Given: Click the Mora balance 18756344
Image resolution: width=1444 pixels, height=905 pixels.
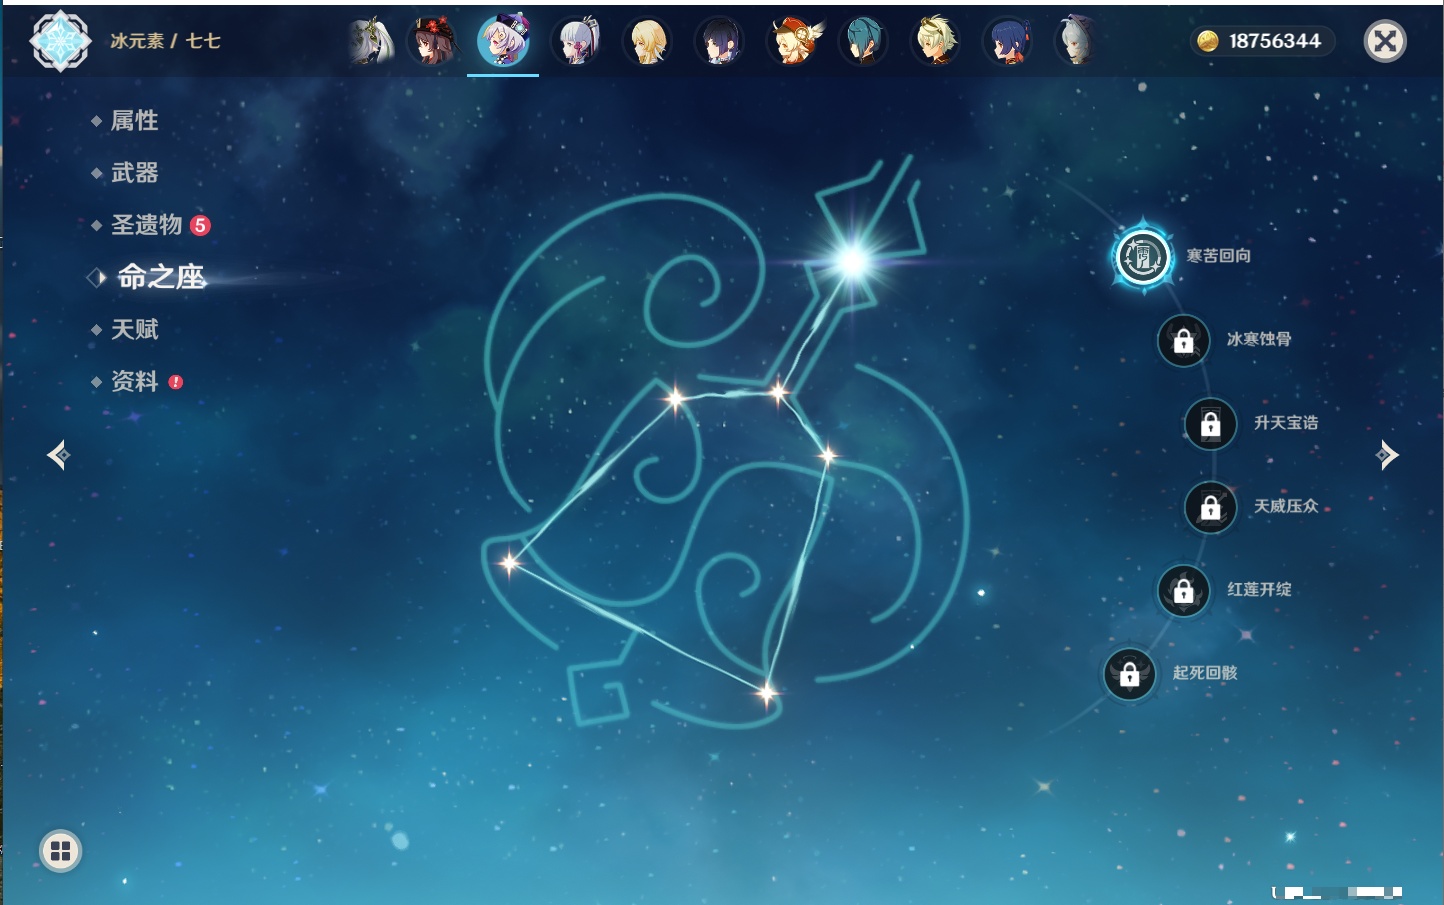Looking at the screenshot, I should 1262,41.
